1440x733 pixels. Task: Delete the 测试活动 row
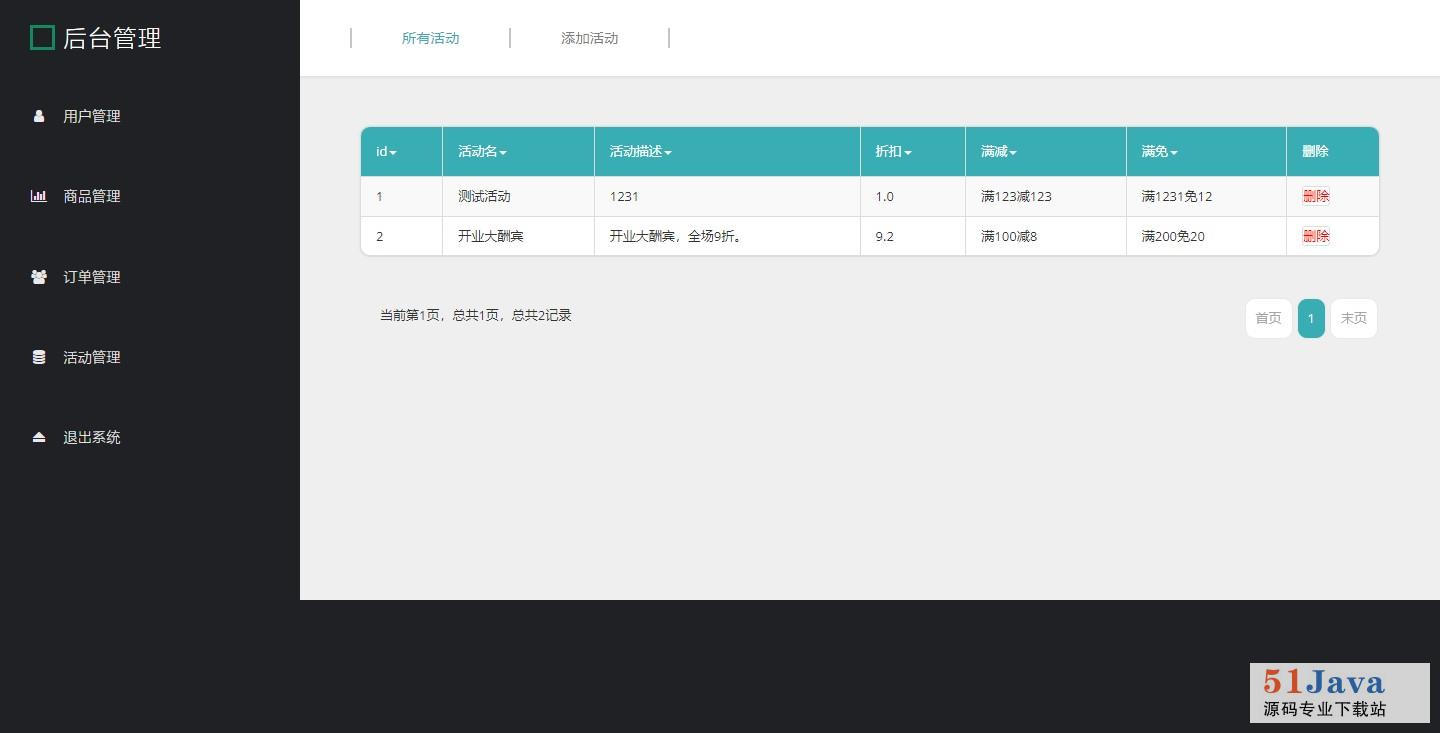tap(1316, 196)
